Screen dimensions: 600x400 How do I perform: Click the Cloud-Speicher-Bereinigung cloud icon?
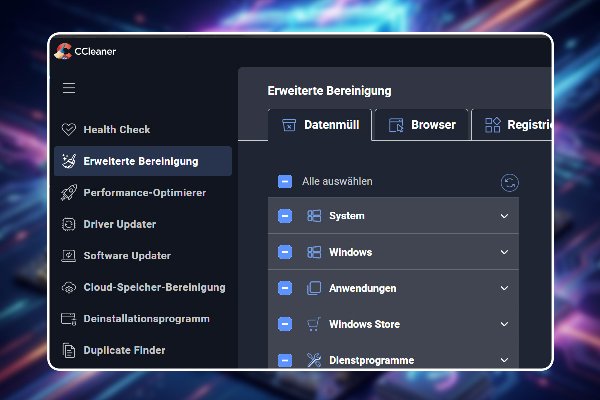(x=69, y=287)
